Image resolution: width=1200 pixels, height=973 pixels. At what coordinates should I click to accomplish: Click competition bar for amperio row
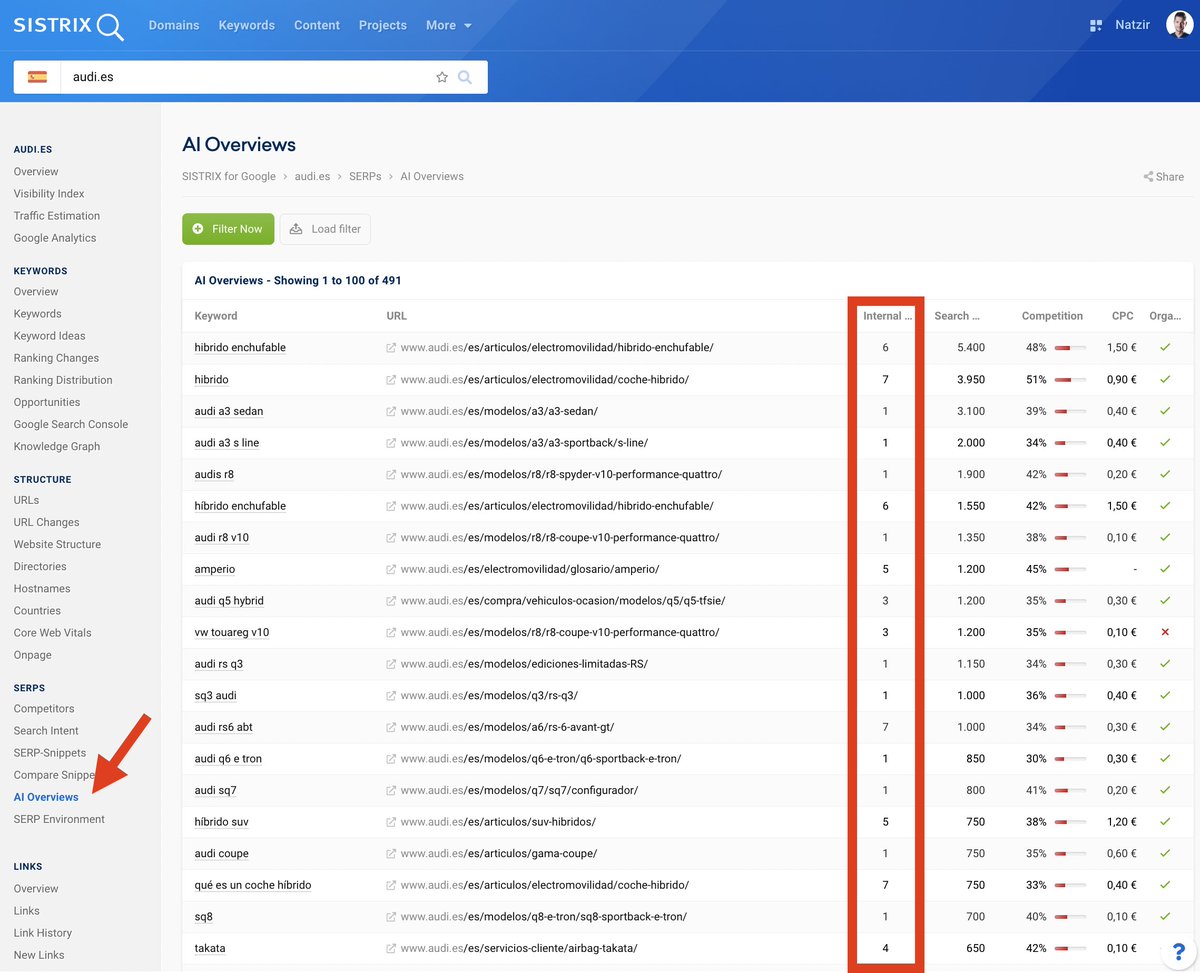pyautogui.click(x=1070, y=570)
